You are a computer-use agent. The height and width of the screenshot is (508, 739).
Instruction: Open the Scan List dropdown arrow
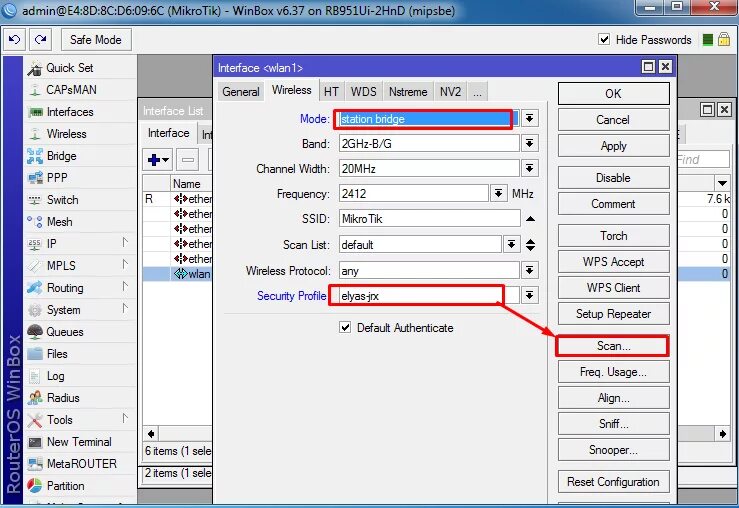(x=511, y=244)
